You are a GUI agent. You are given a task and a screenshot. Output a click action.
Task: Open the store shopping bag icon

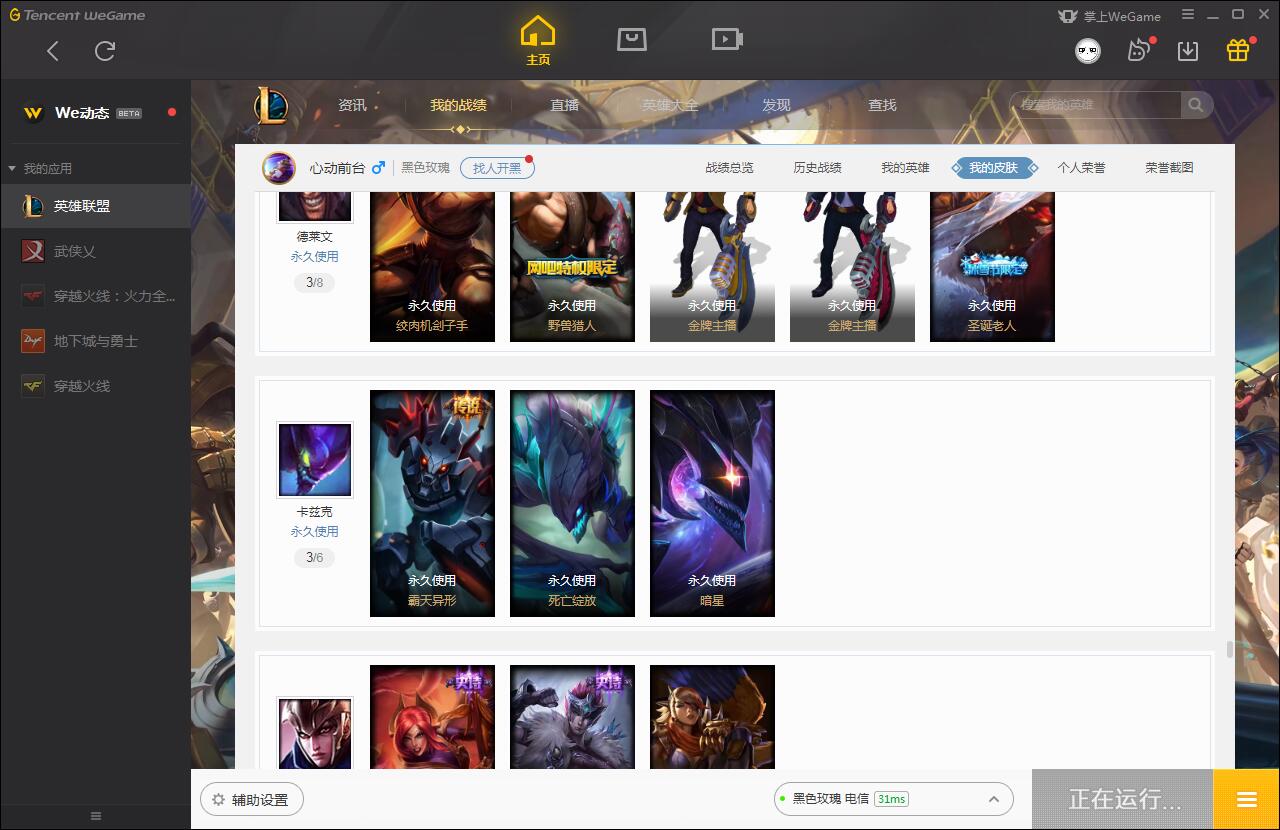[x=631, y=39]
